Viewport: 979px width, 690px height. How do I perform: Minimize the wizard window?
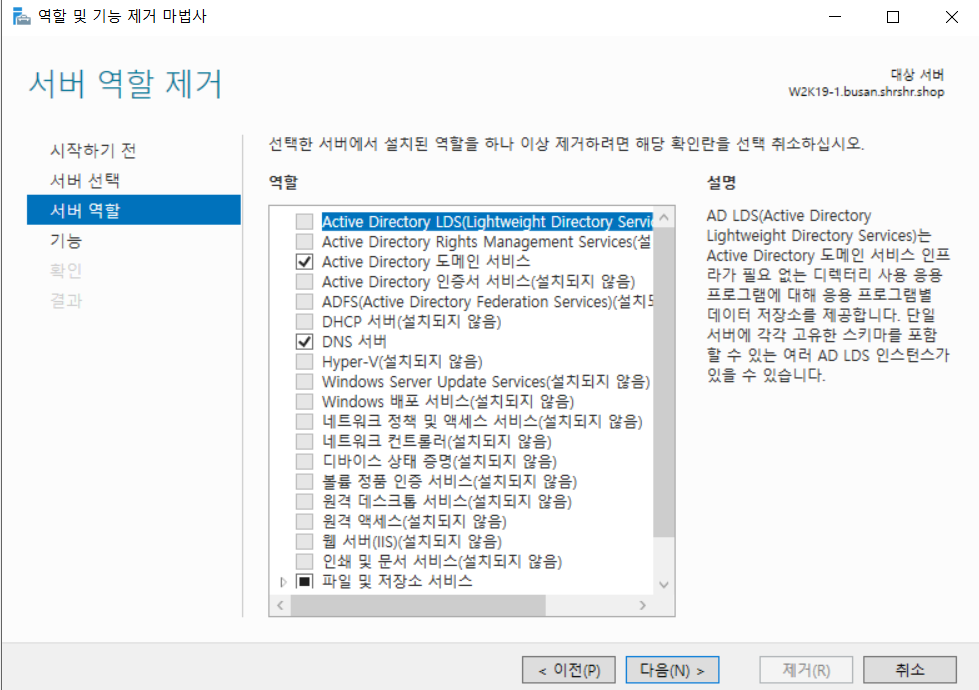835,17
